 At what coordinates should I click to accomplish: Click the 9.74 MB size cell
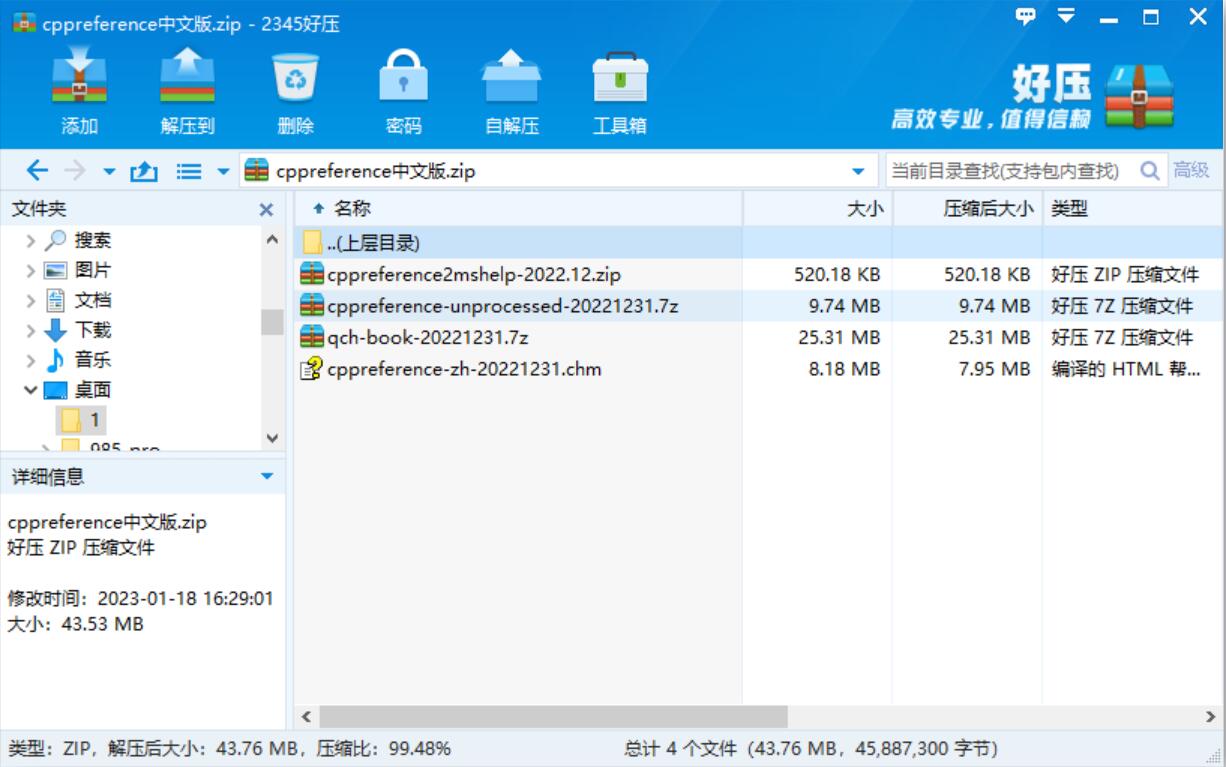[x=844, y=306]
